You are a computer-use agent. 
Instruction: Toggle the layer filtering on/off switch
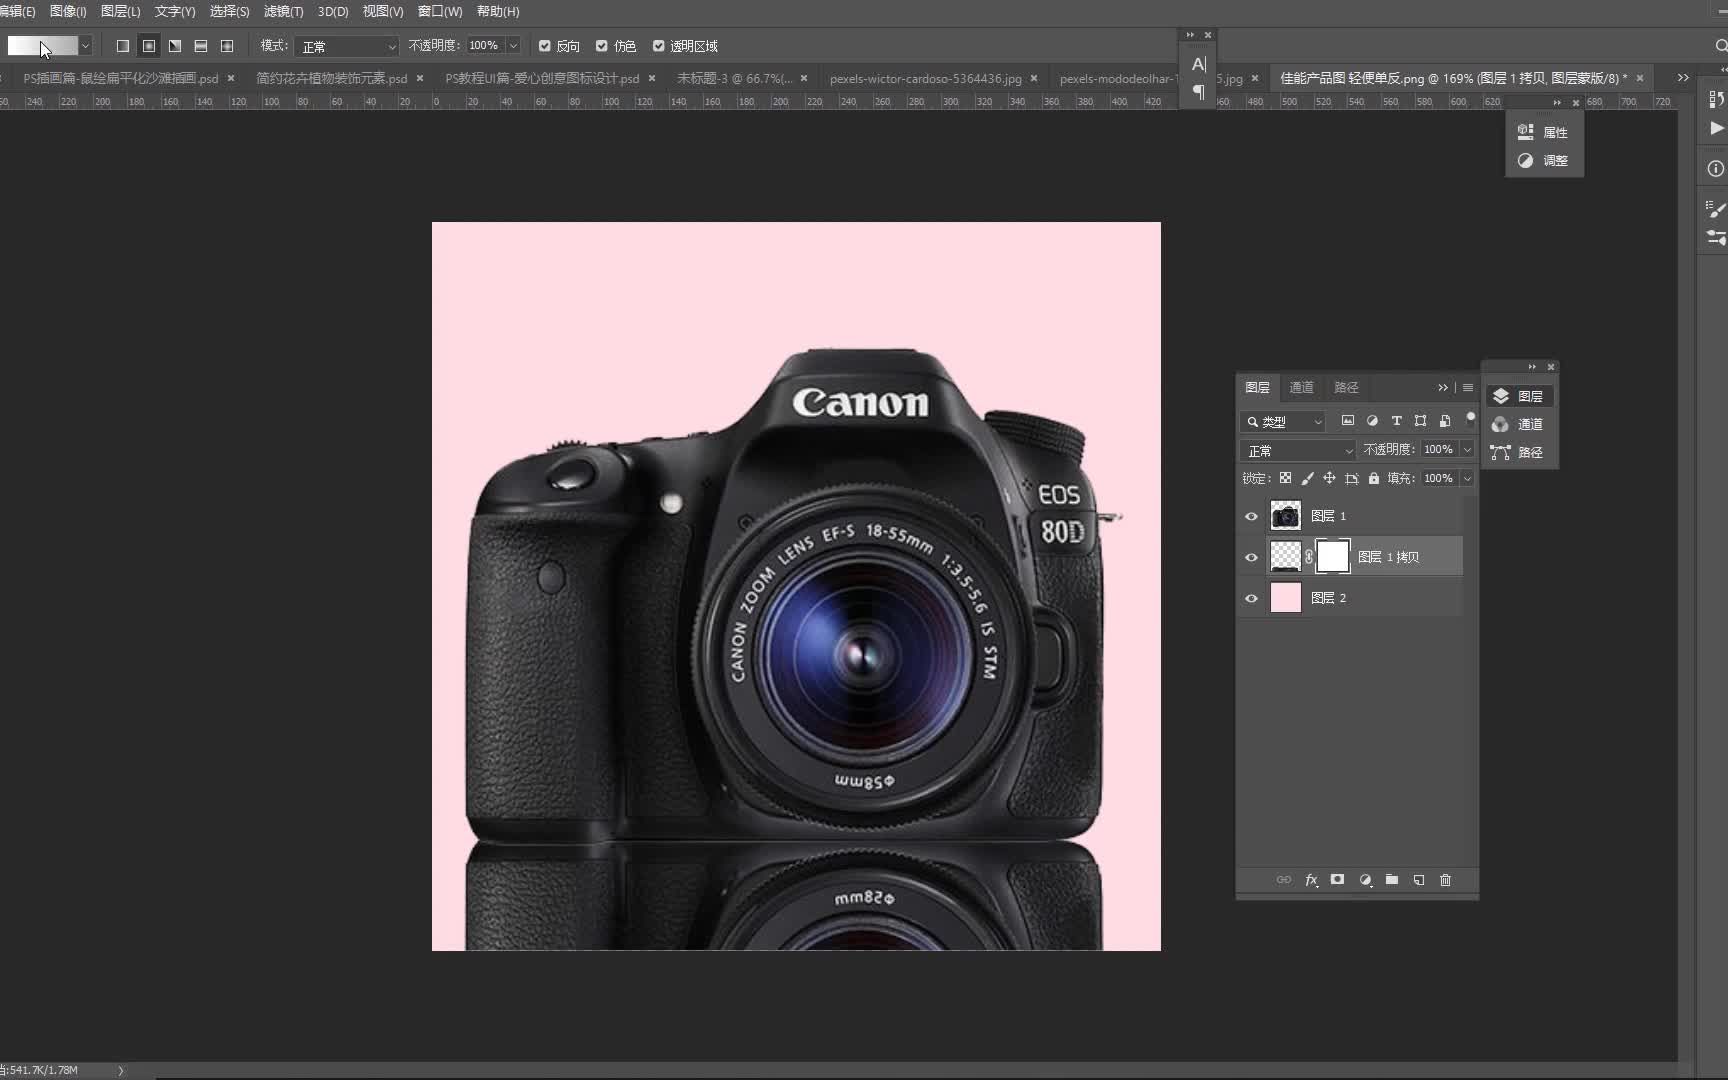point(1470,418)
